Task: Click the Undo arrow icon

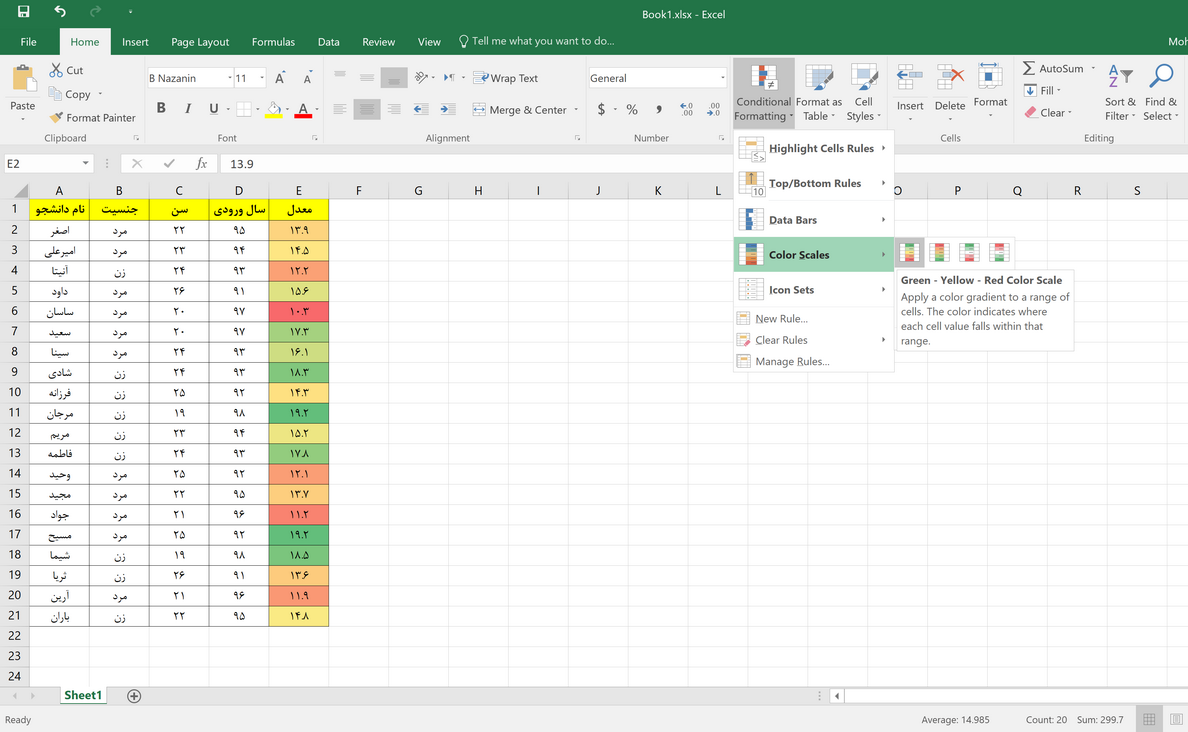Action: (60, 12)
